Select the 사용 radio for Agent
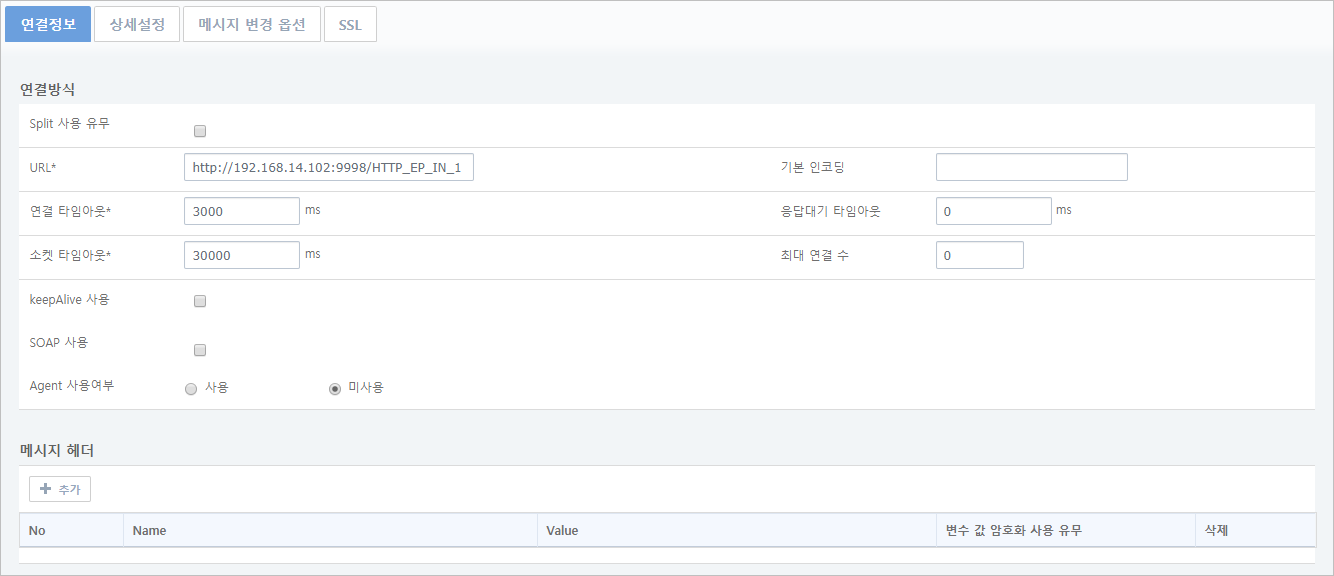Viewport: 1334px width, 576px height. coord(191,389)
